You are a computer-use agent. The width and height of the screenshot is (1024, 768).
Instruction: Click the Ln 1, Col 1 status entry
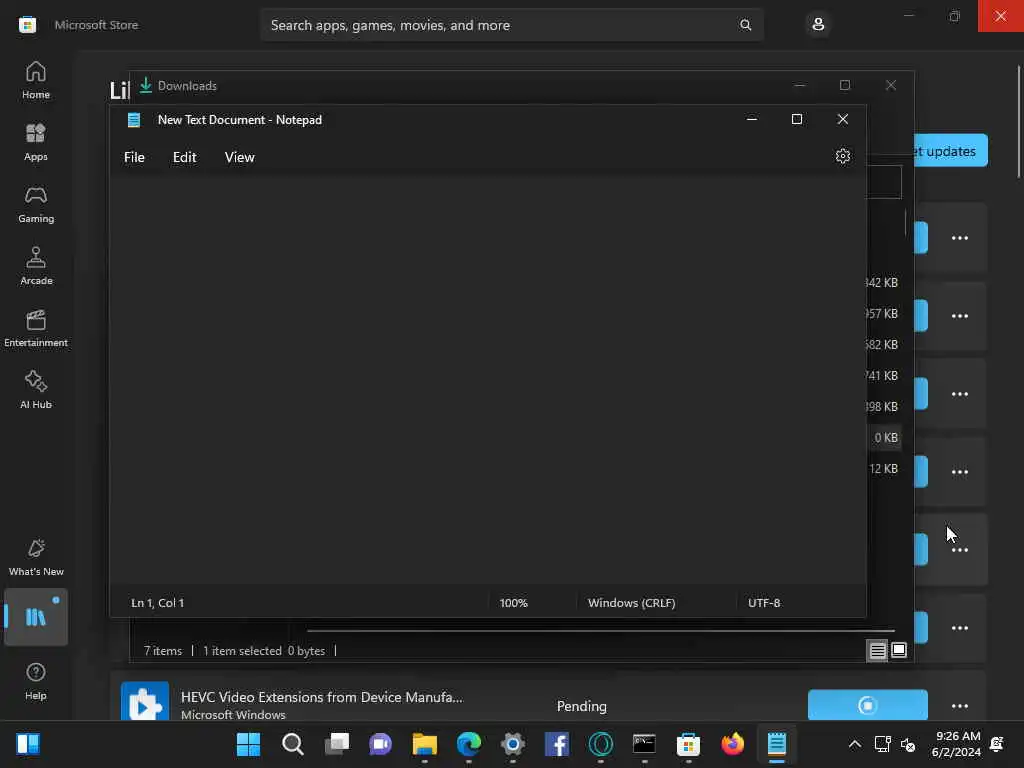(157, 603)
